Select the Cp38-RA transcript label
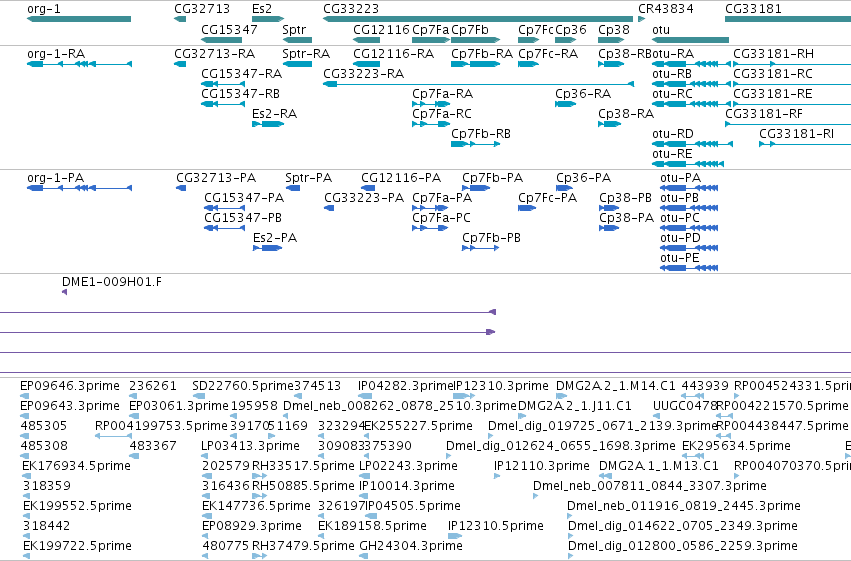The height and width of the screenshot is (561, 851). click(x=626, y=114)
